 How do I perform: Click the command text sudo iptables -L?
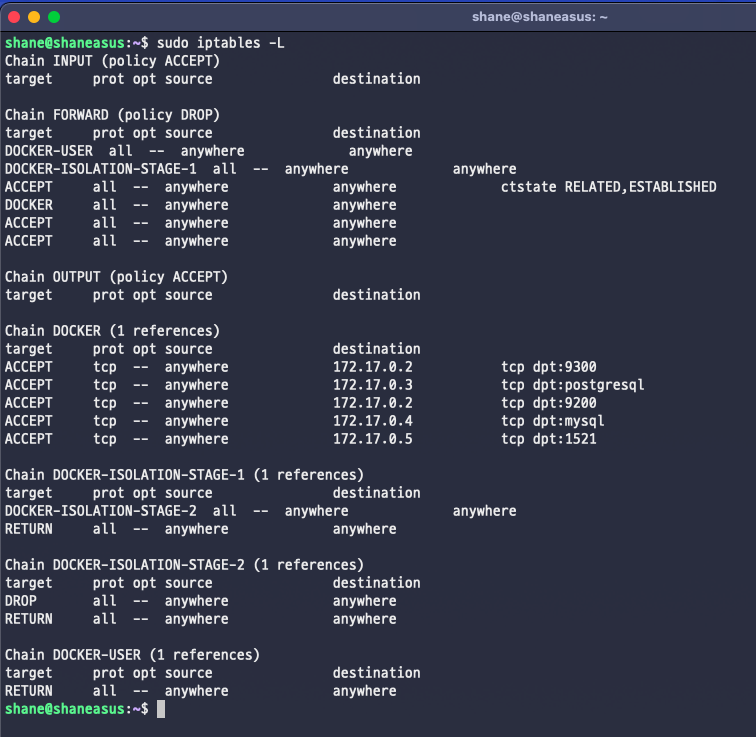tap(221, 43)
